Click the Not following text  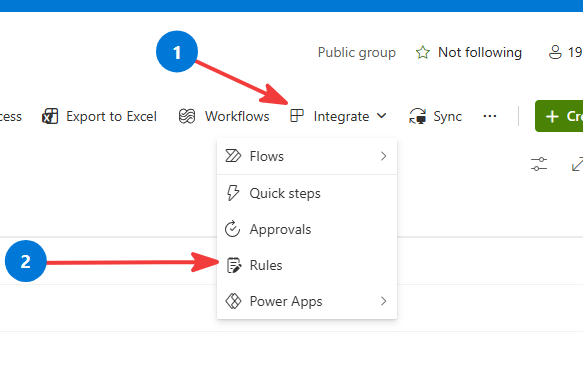click(x=480, y=52)
